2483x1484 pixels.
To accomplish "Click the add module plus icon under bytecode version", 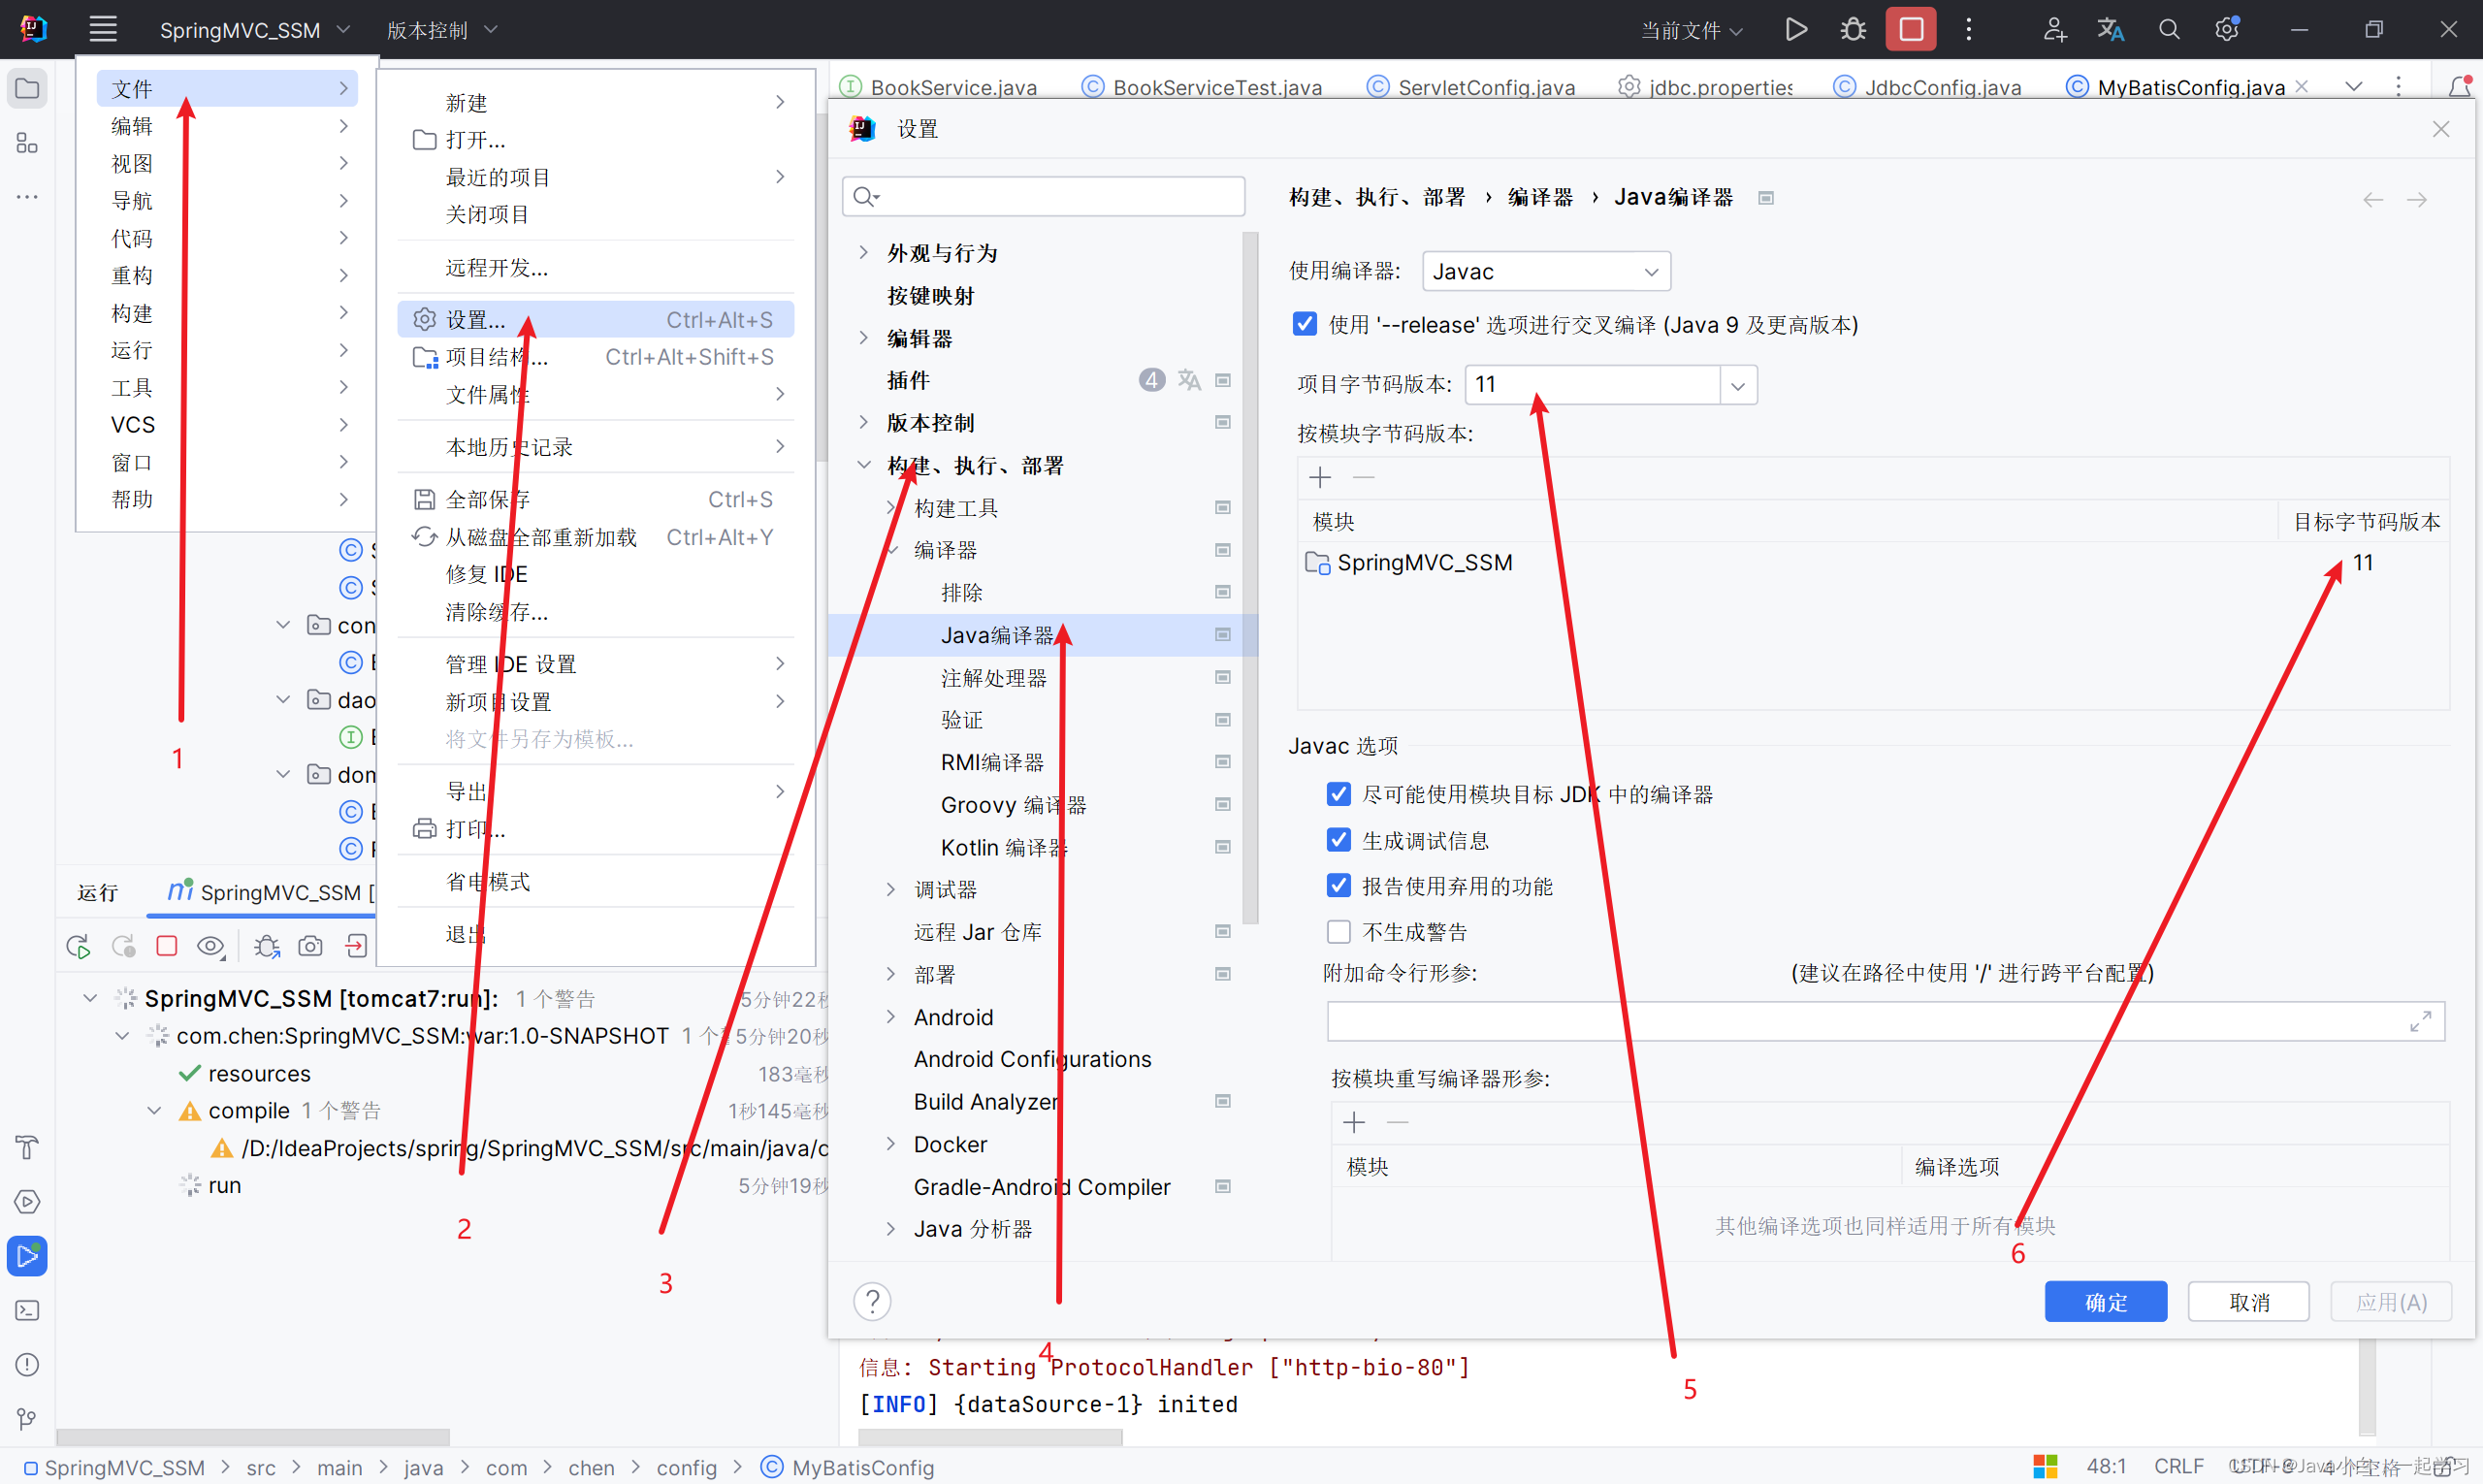I will 1320,478.
